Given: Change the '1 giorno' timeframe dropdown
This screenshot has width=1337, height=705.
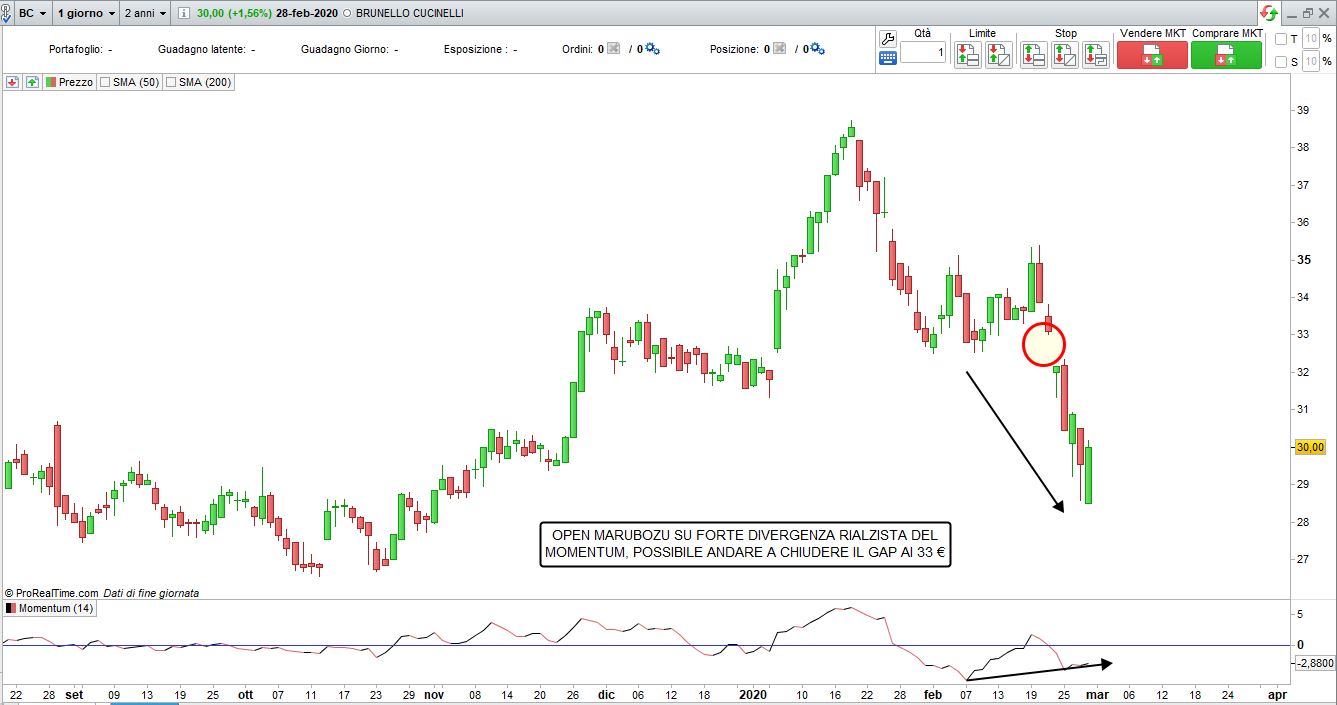Looking at the screenshot, I should point(84,13).
